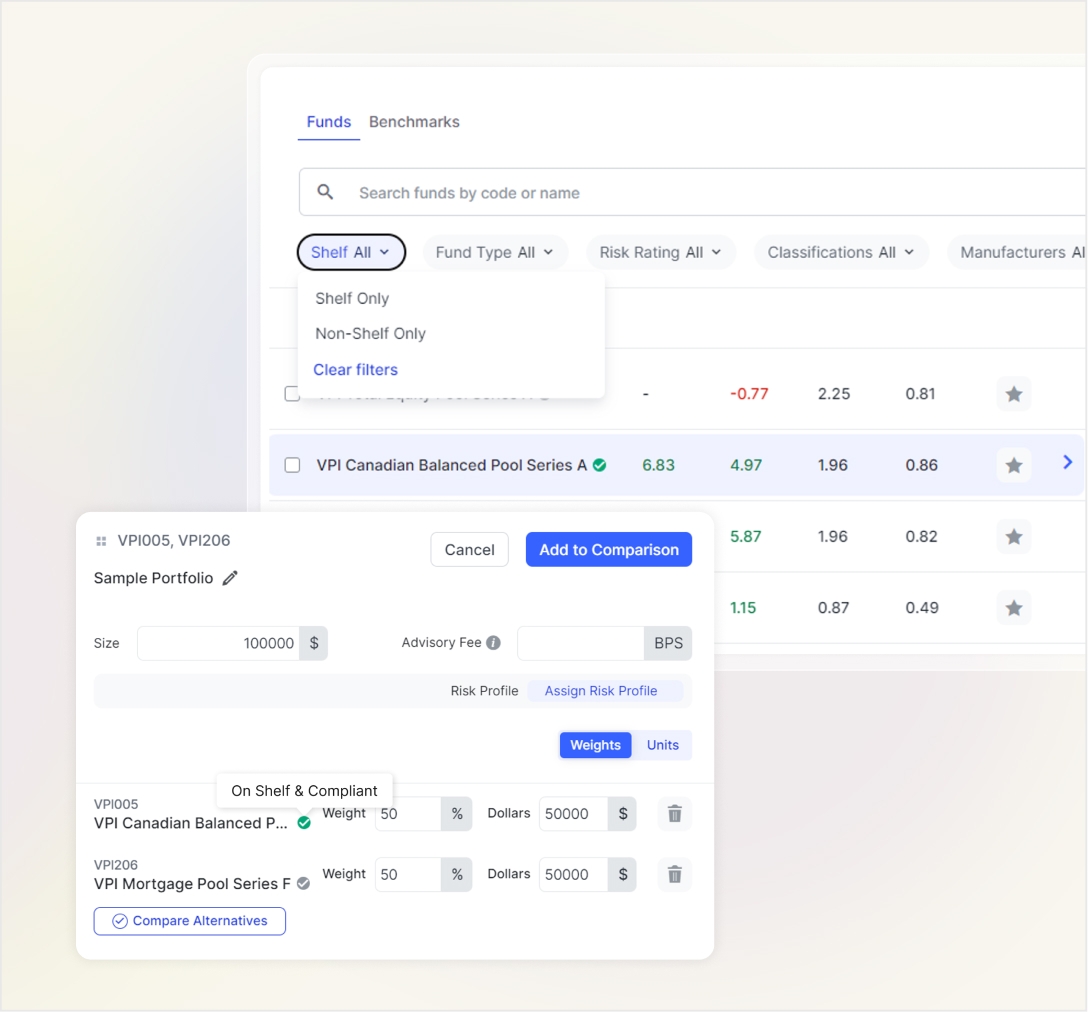The width and height of the screenshot is (1088, 1012).
Task: Star the VPI Canadian Balanced Pool Series A fund
Action: [x=1013, y=464]
